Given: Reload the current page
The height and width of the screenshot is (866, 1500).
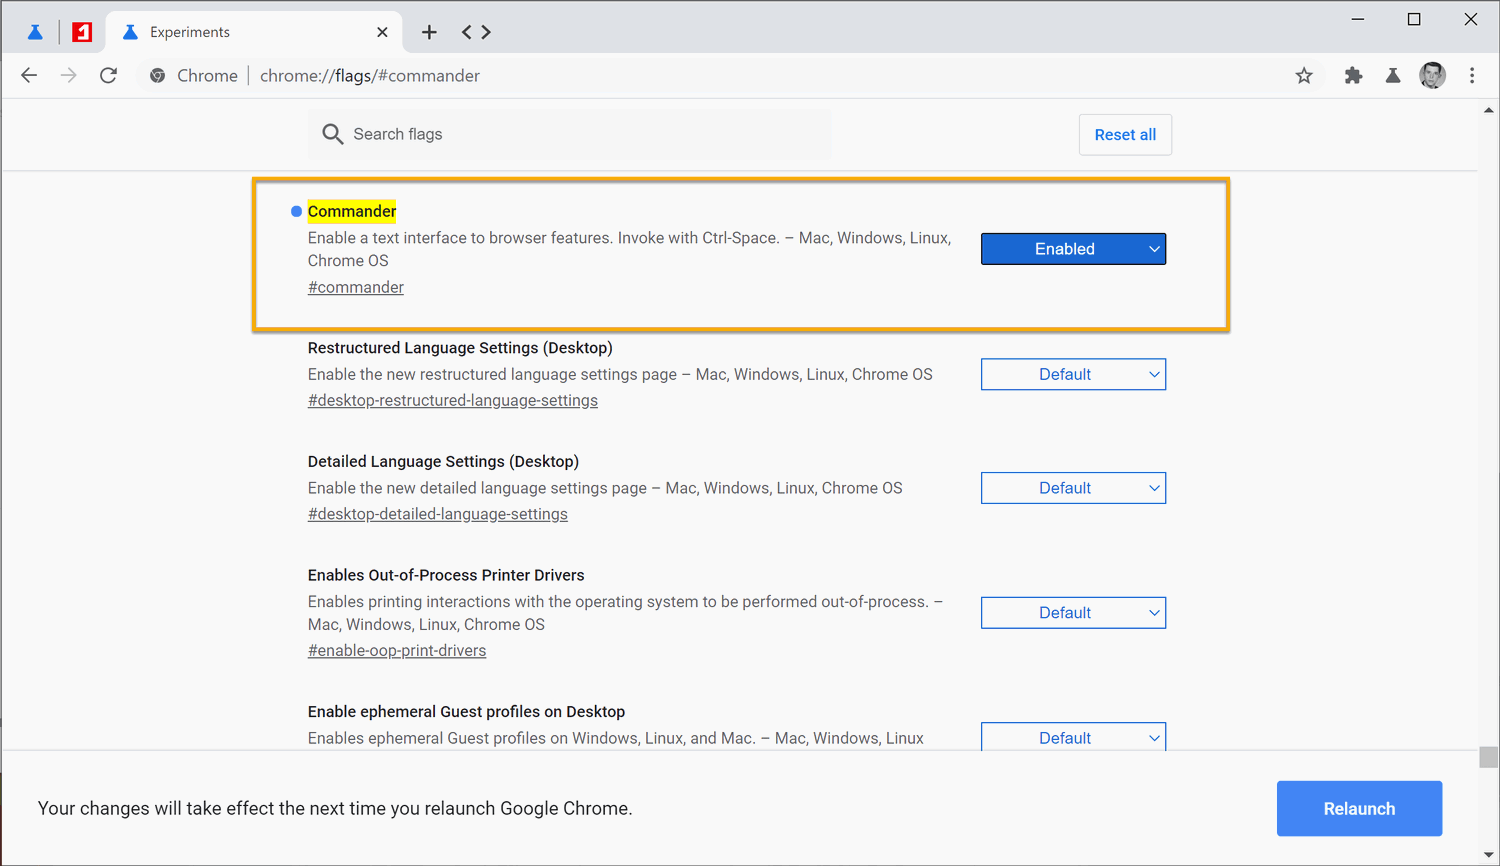Looking at the screenshot, I should click(108, 76).
